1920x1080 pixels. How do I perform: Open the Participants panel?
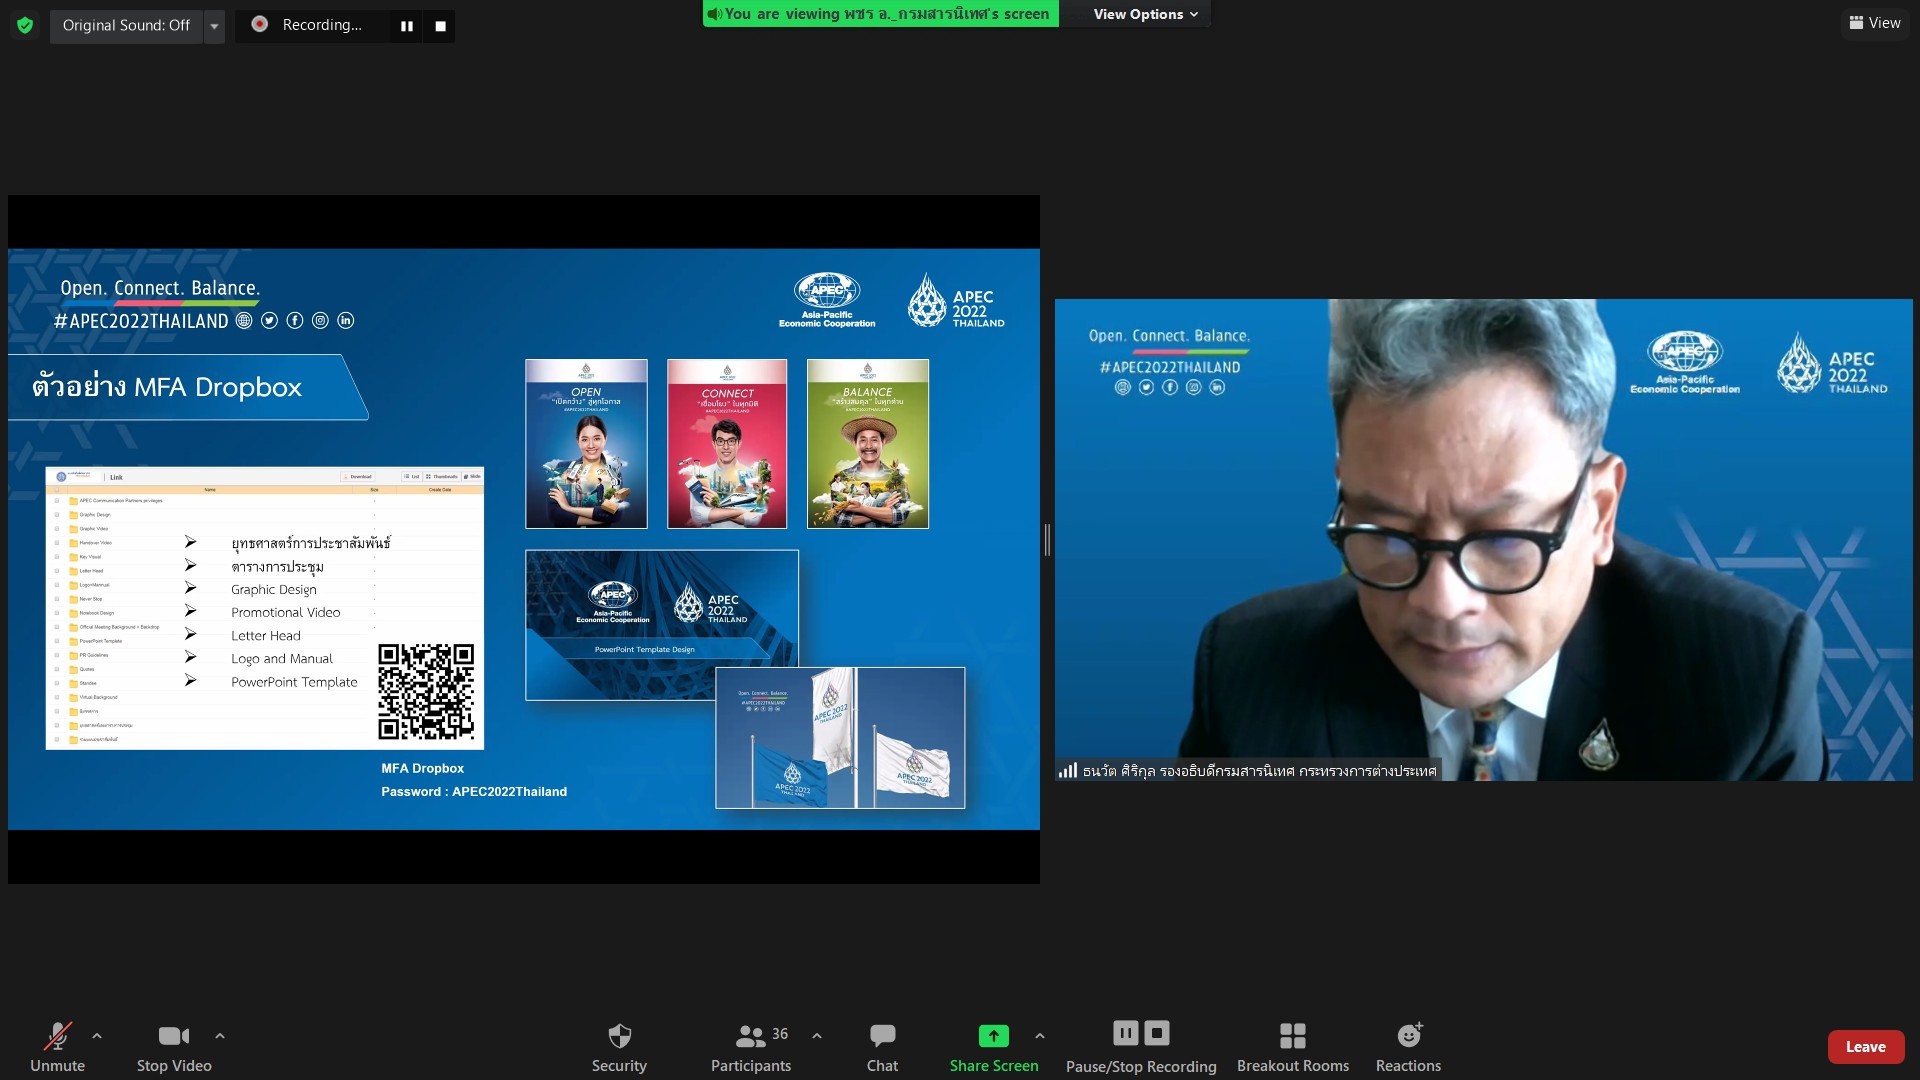pyautogui.click(x=751, y=1046)
